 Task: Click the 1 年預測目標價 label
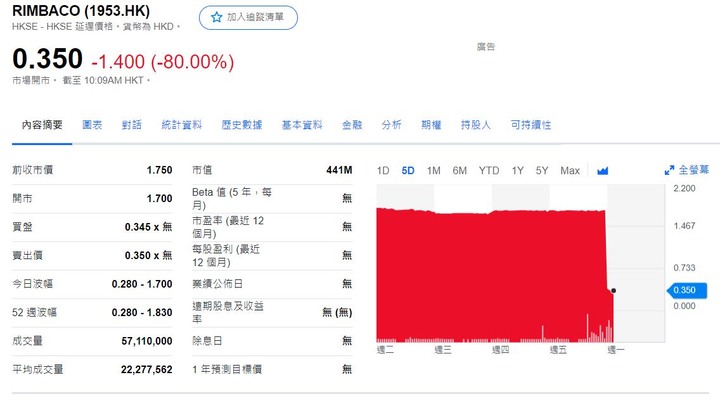(227, 369)
